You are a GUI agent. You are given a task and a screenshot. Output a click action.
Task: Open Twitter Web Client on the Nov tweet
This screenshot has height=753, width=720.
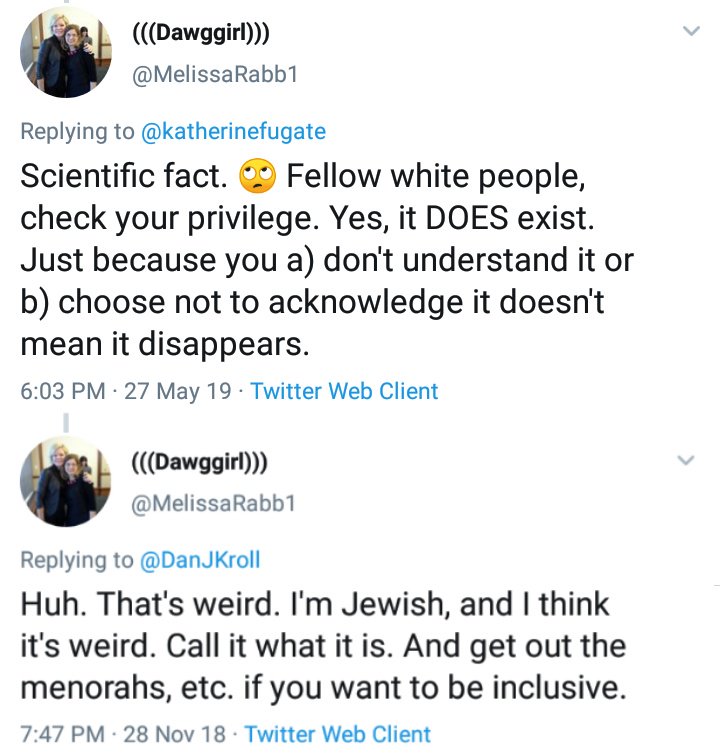[x=338, y=735]
